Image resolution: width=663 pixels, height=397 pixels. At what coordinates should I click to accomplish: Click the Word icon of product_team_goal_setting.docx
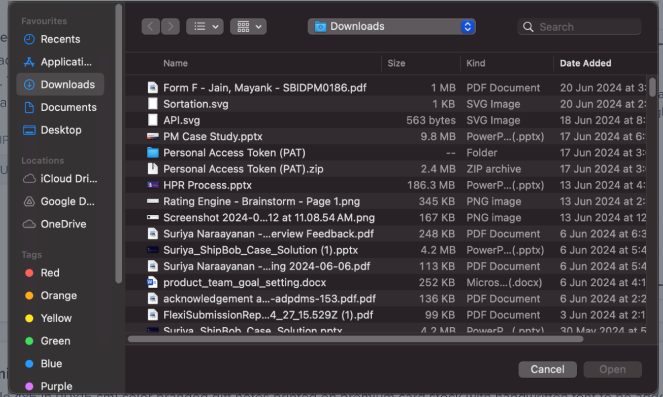152,282
